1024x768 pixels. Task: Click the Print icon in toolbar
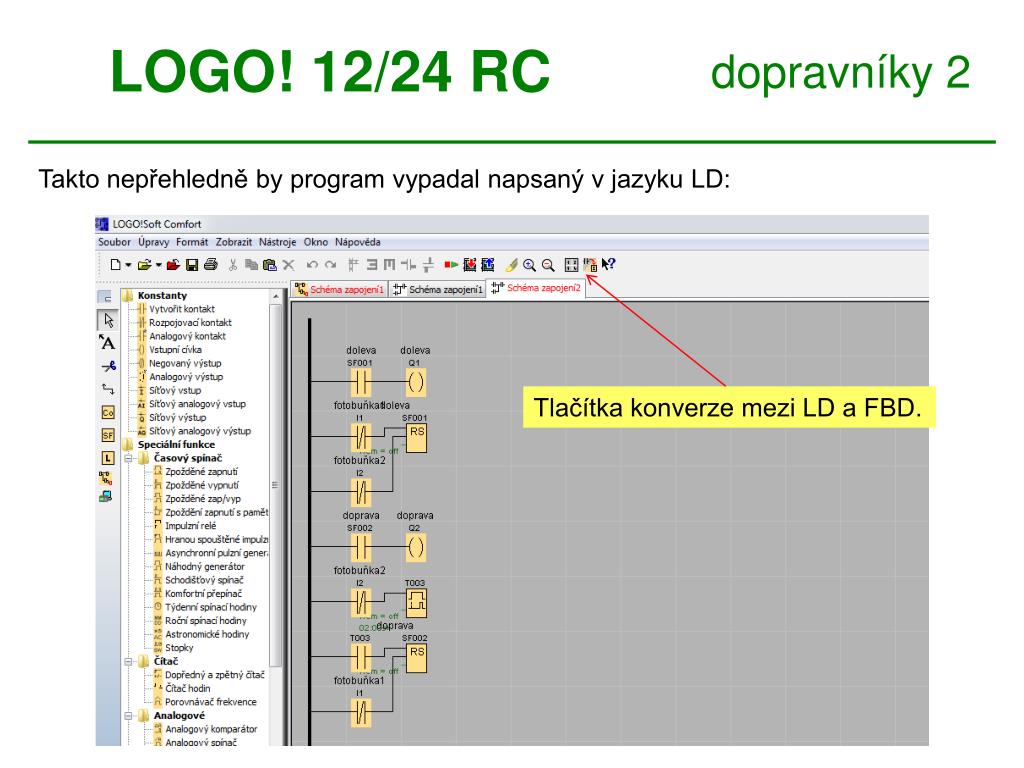pos(210,264)
